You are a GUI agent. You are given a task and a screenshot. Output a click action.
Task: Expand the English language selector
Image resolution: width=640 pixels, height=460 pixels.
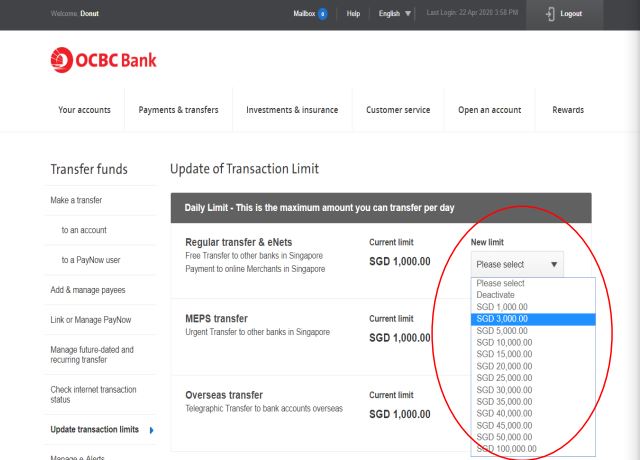389,14
